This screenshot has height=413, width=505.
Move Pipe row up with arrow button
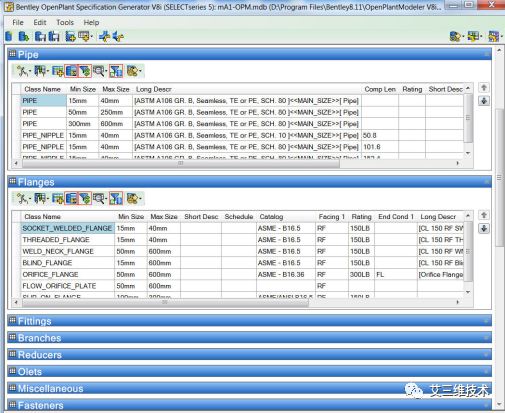tap(484, 88)
